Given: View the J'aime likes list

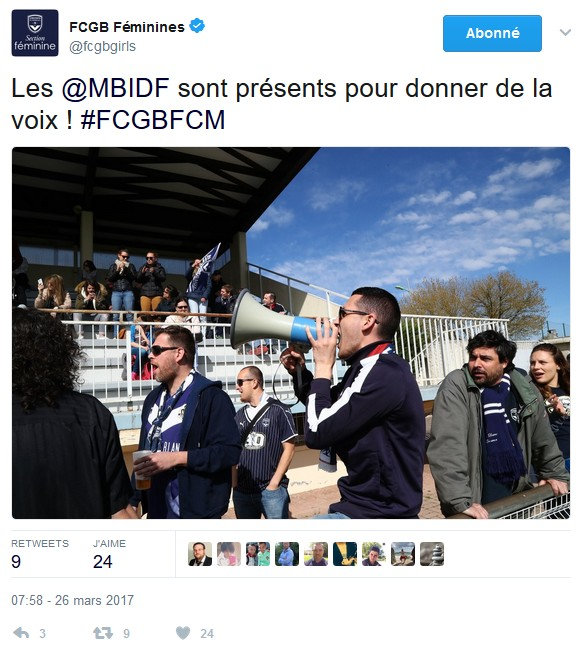Looking at the screenshot, I should pyautogui.click(x=109, y=554).
